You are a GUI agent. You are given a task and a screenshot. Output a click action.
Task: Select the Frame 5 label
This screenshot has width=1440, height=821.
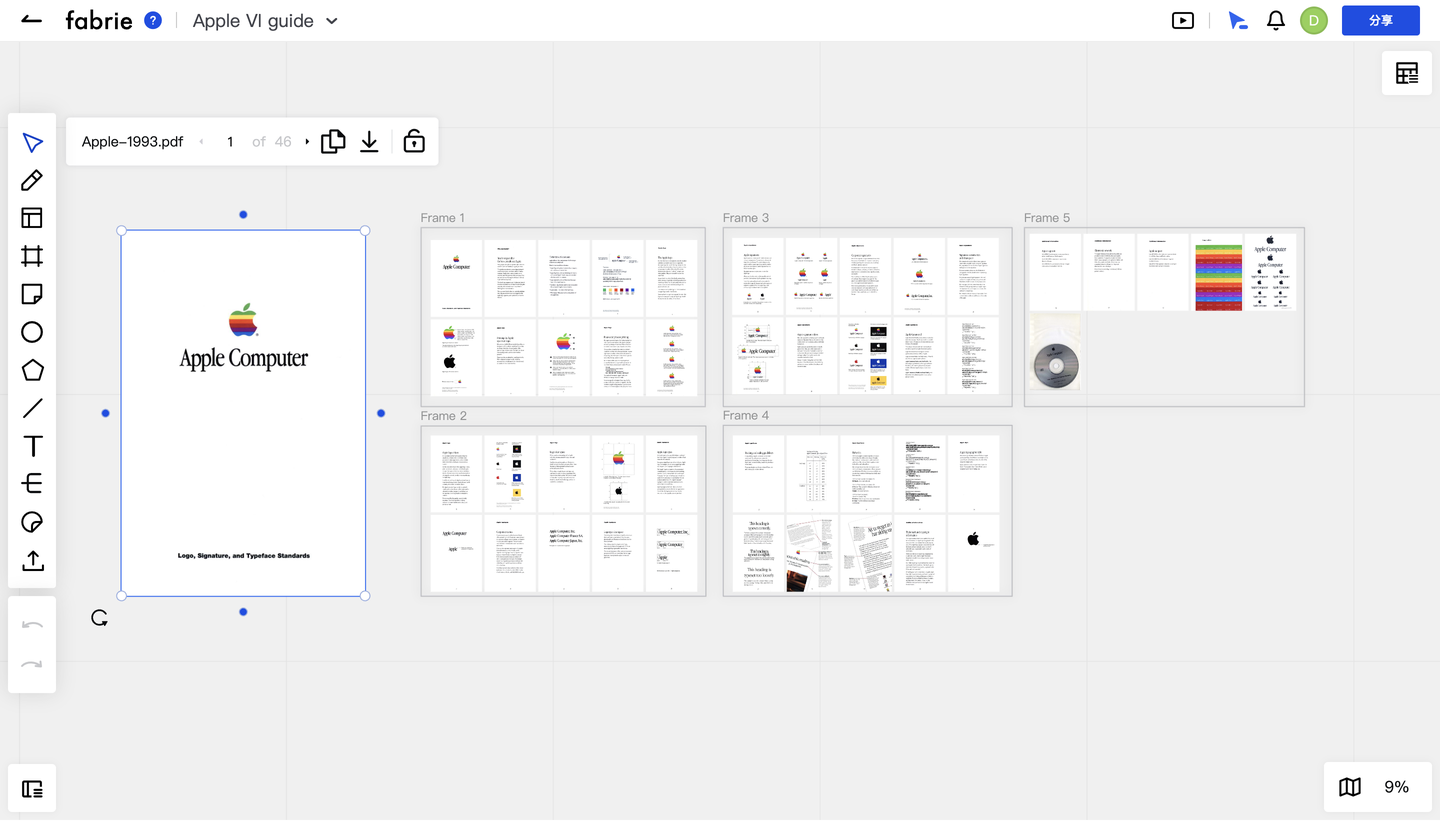coord(1047,218)
